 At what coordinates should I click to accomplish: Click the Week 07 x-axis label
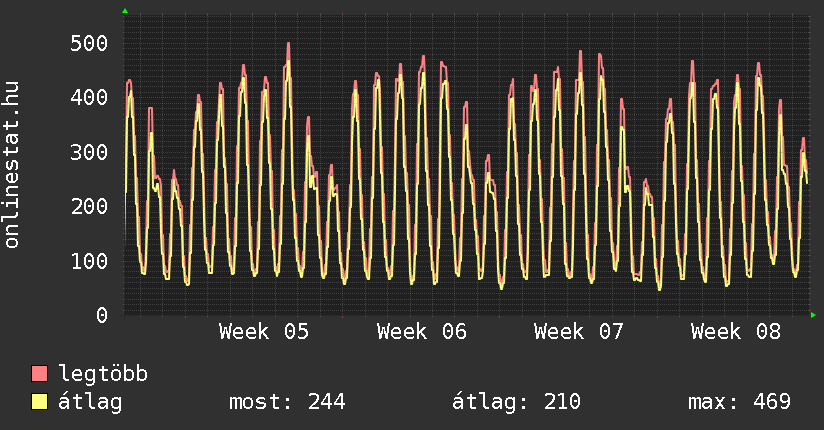579,332
